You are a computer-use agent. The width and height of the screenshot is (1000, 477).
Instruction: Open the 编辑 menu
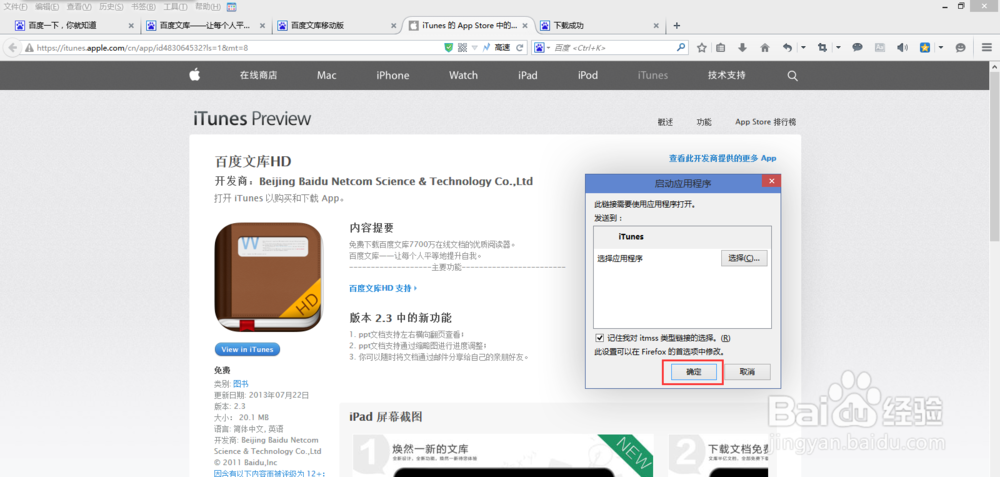[47, 7]
